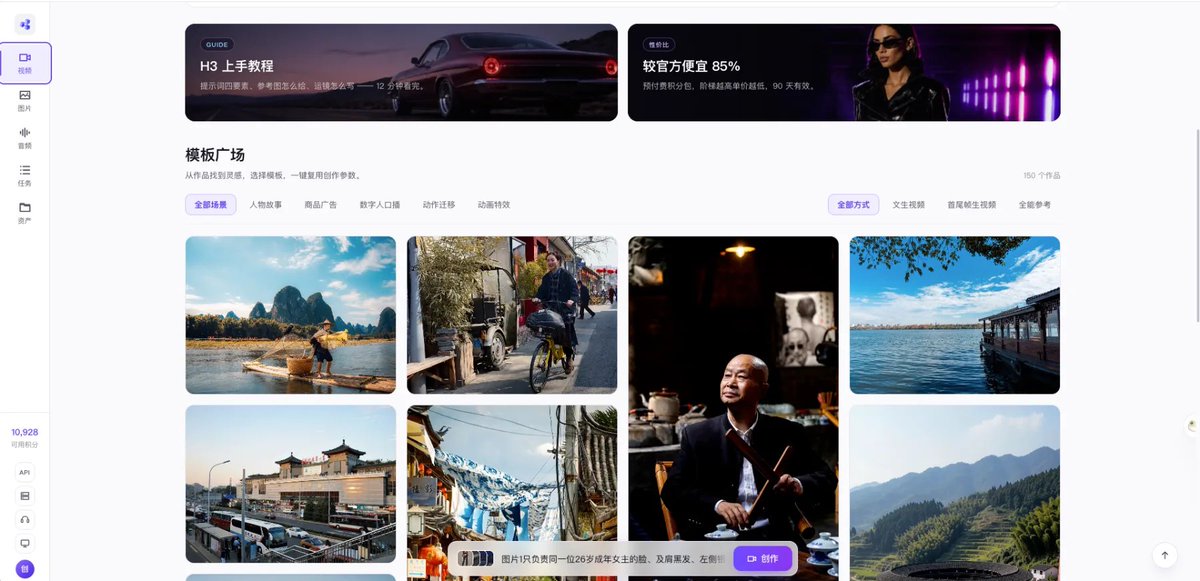
Task: Click the monitor icon in the sidebar
Action: 25,544
